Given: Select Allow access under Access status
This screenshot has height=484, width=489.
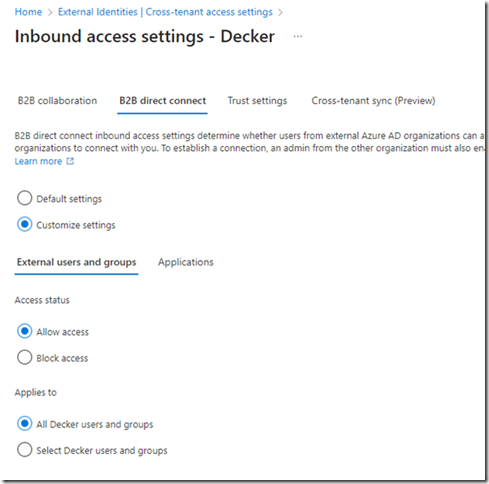Looking at the screenshot, I should click(25, 331).
